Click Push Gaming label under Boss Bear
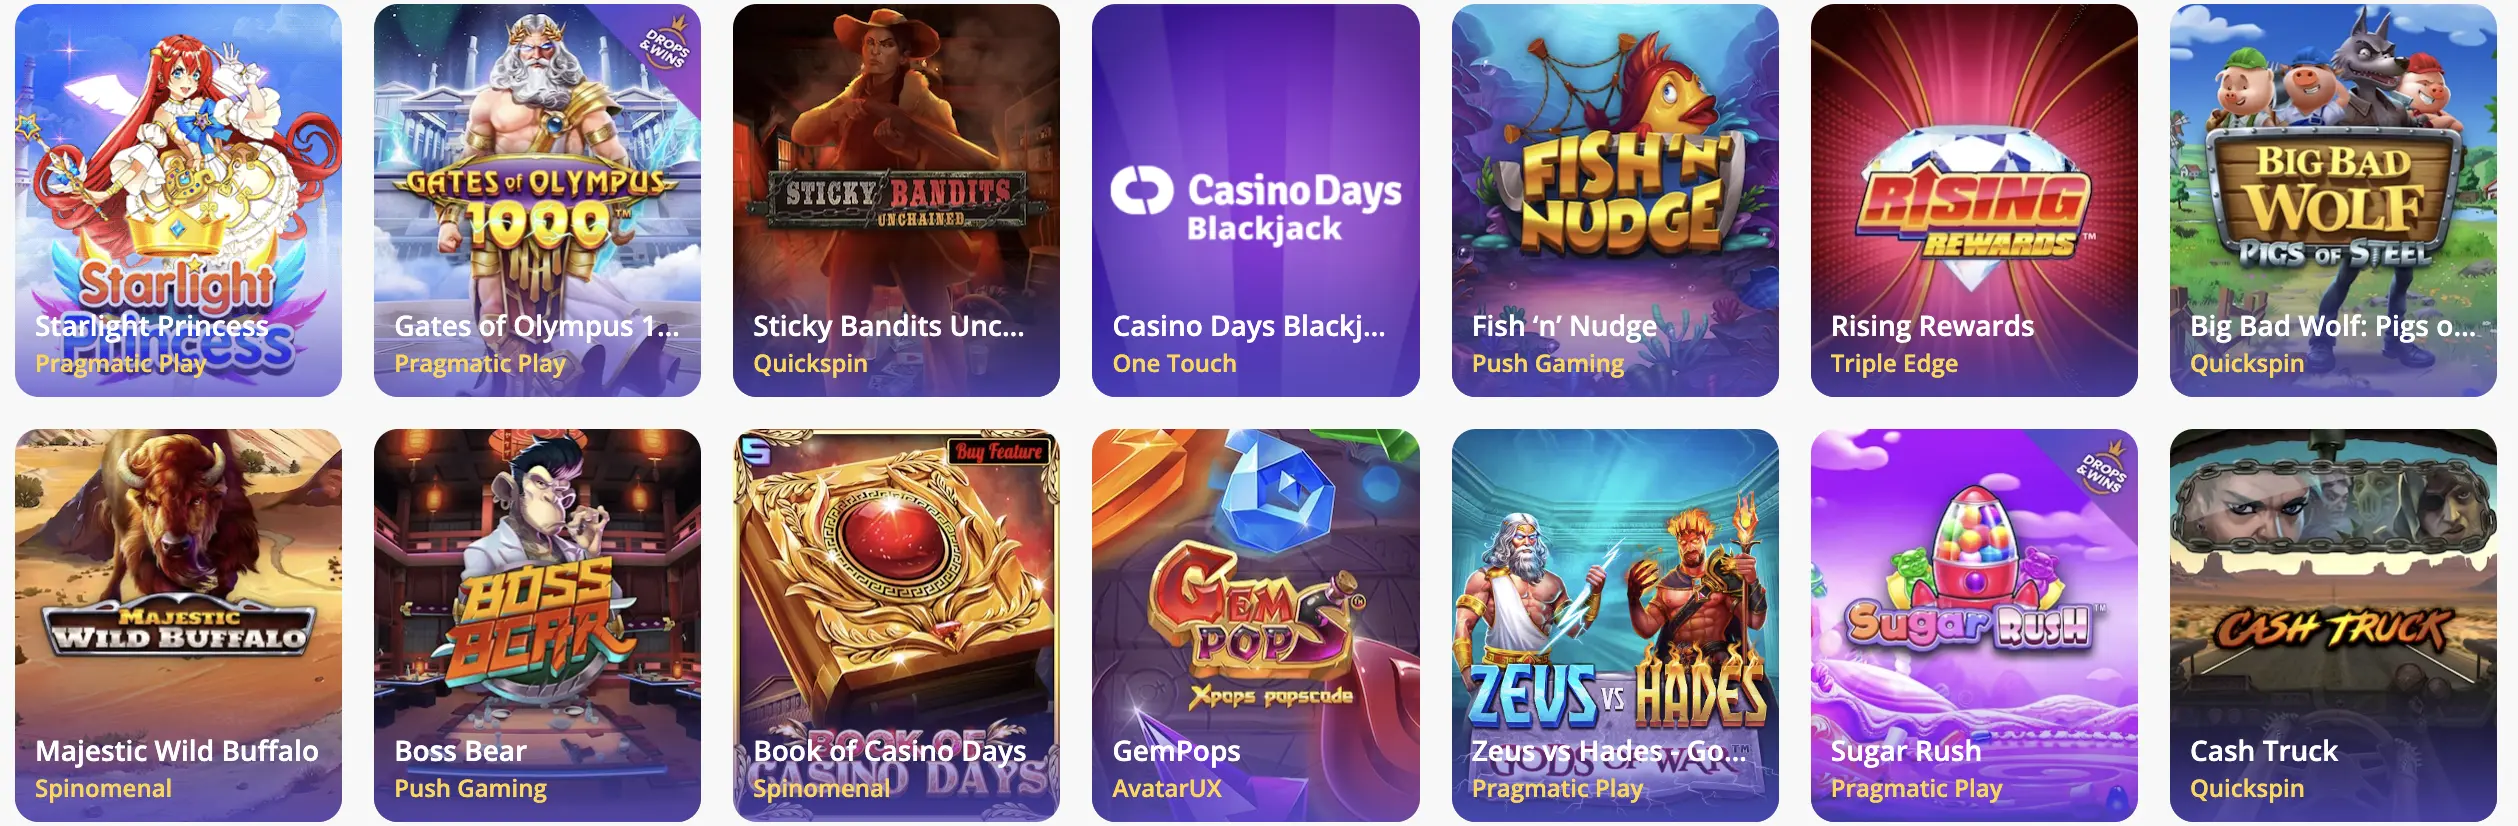The height and width of the screenshot is (826, 2518). pyautogui.click(x=470, y=788)
